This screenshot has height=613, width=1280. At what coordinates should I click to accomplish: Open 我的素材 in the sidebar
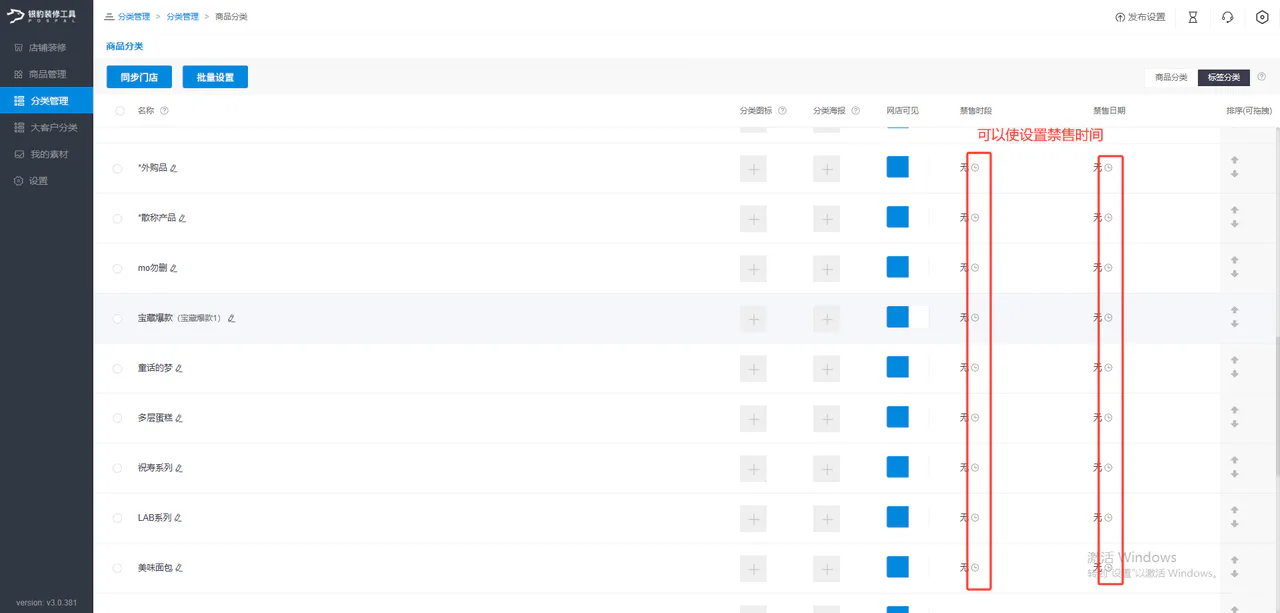(x=46, y=154)
